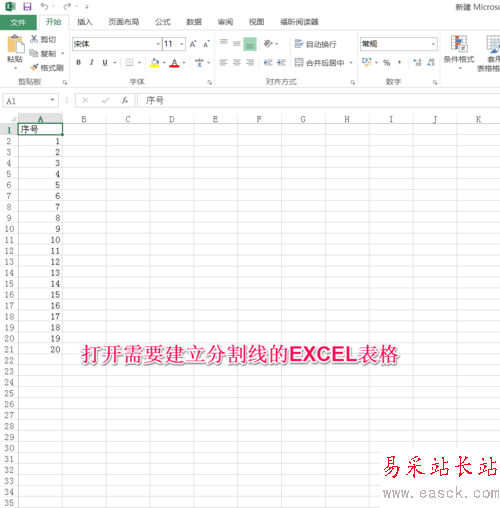Expand underline style dropdown arrow
This screenshot has height=508, width=500.
[x=115, y=62]
